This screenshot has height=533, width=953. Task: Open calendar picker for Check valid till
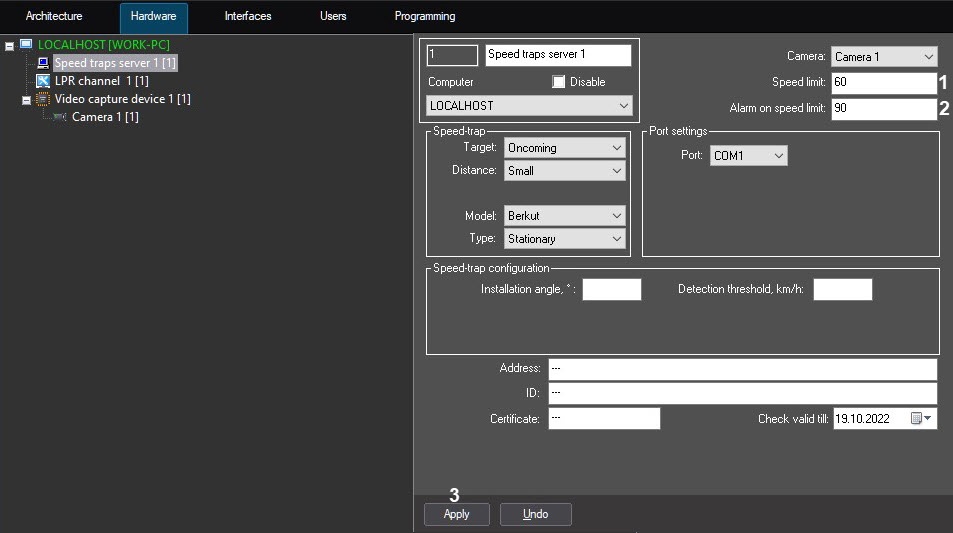(921, 418)
